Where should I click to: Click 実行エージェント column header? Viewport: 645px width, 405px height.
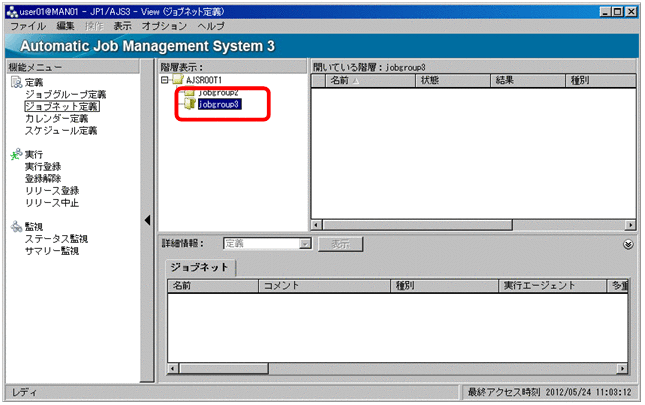[553, 286]
